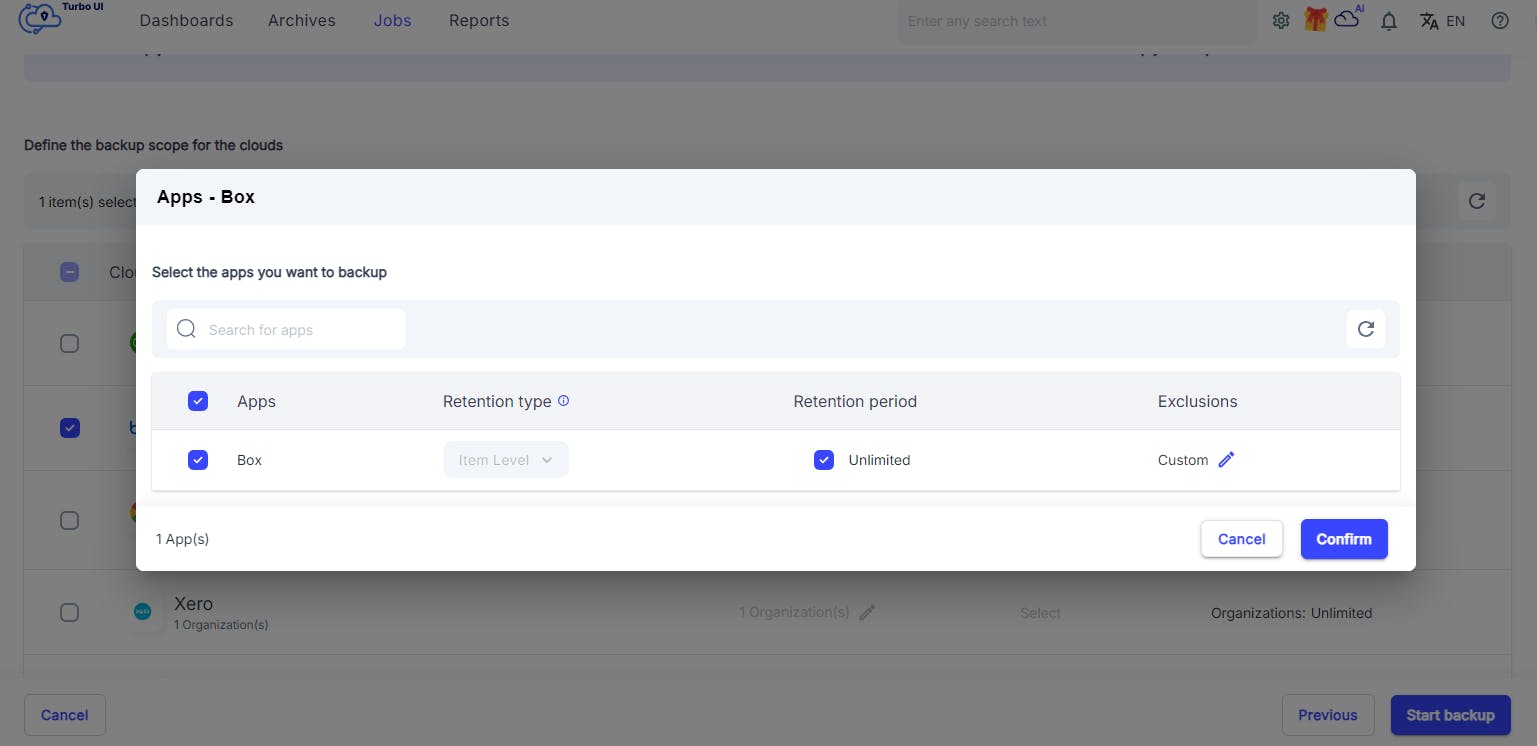1537x746 pixels.
Task: Confirm the app selection
Action: [1344, 539]
